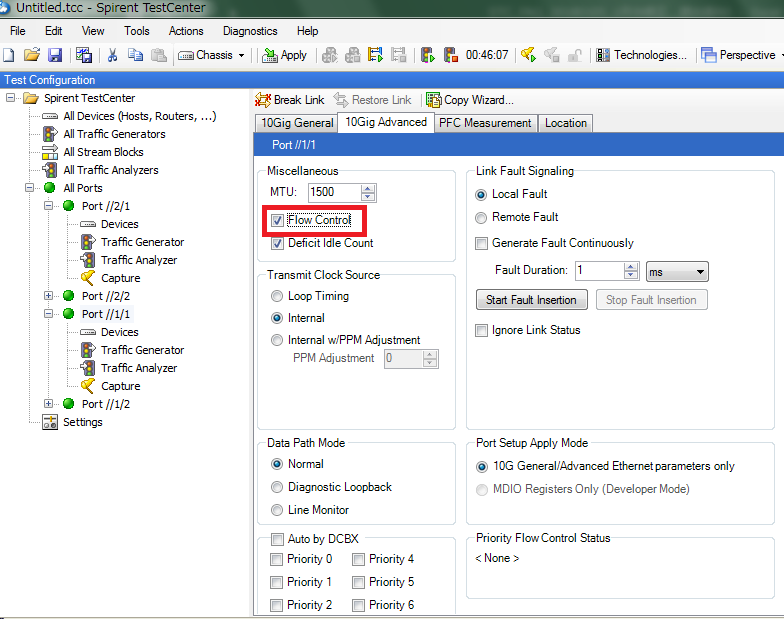Increase Fault Duration with stepper up arrow
784x619 pixels.
[631, 267]
